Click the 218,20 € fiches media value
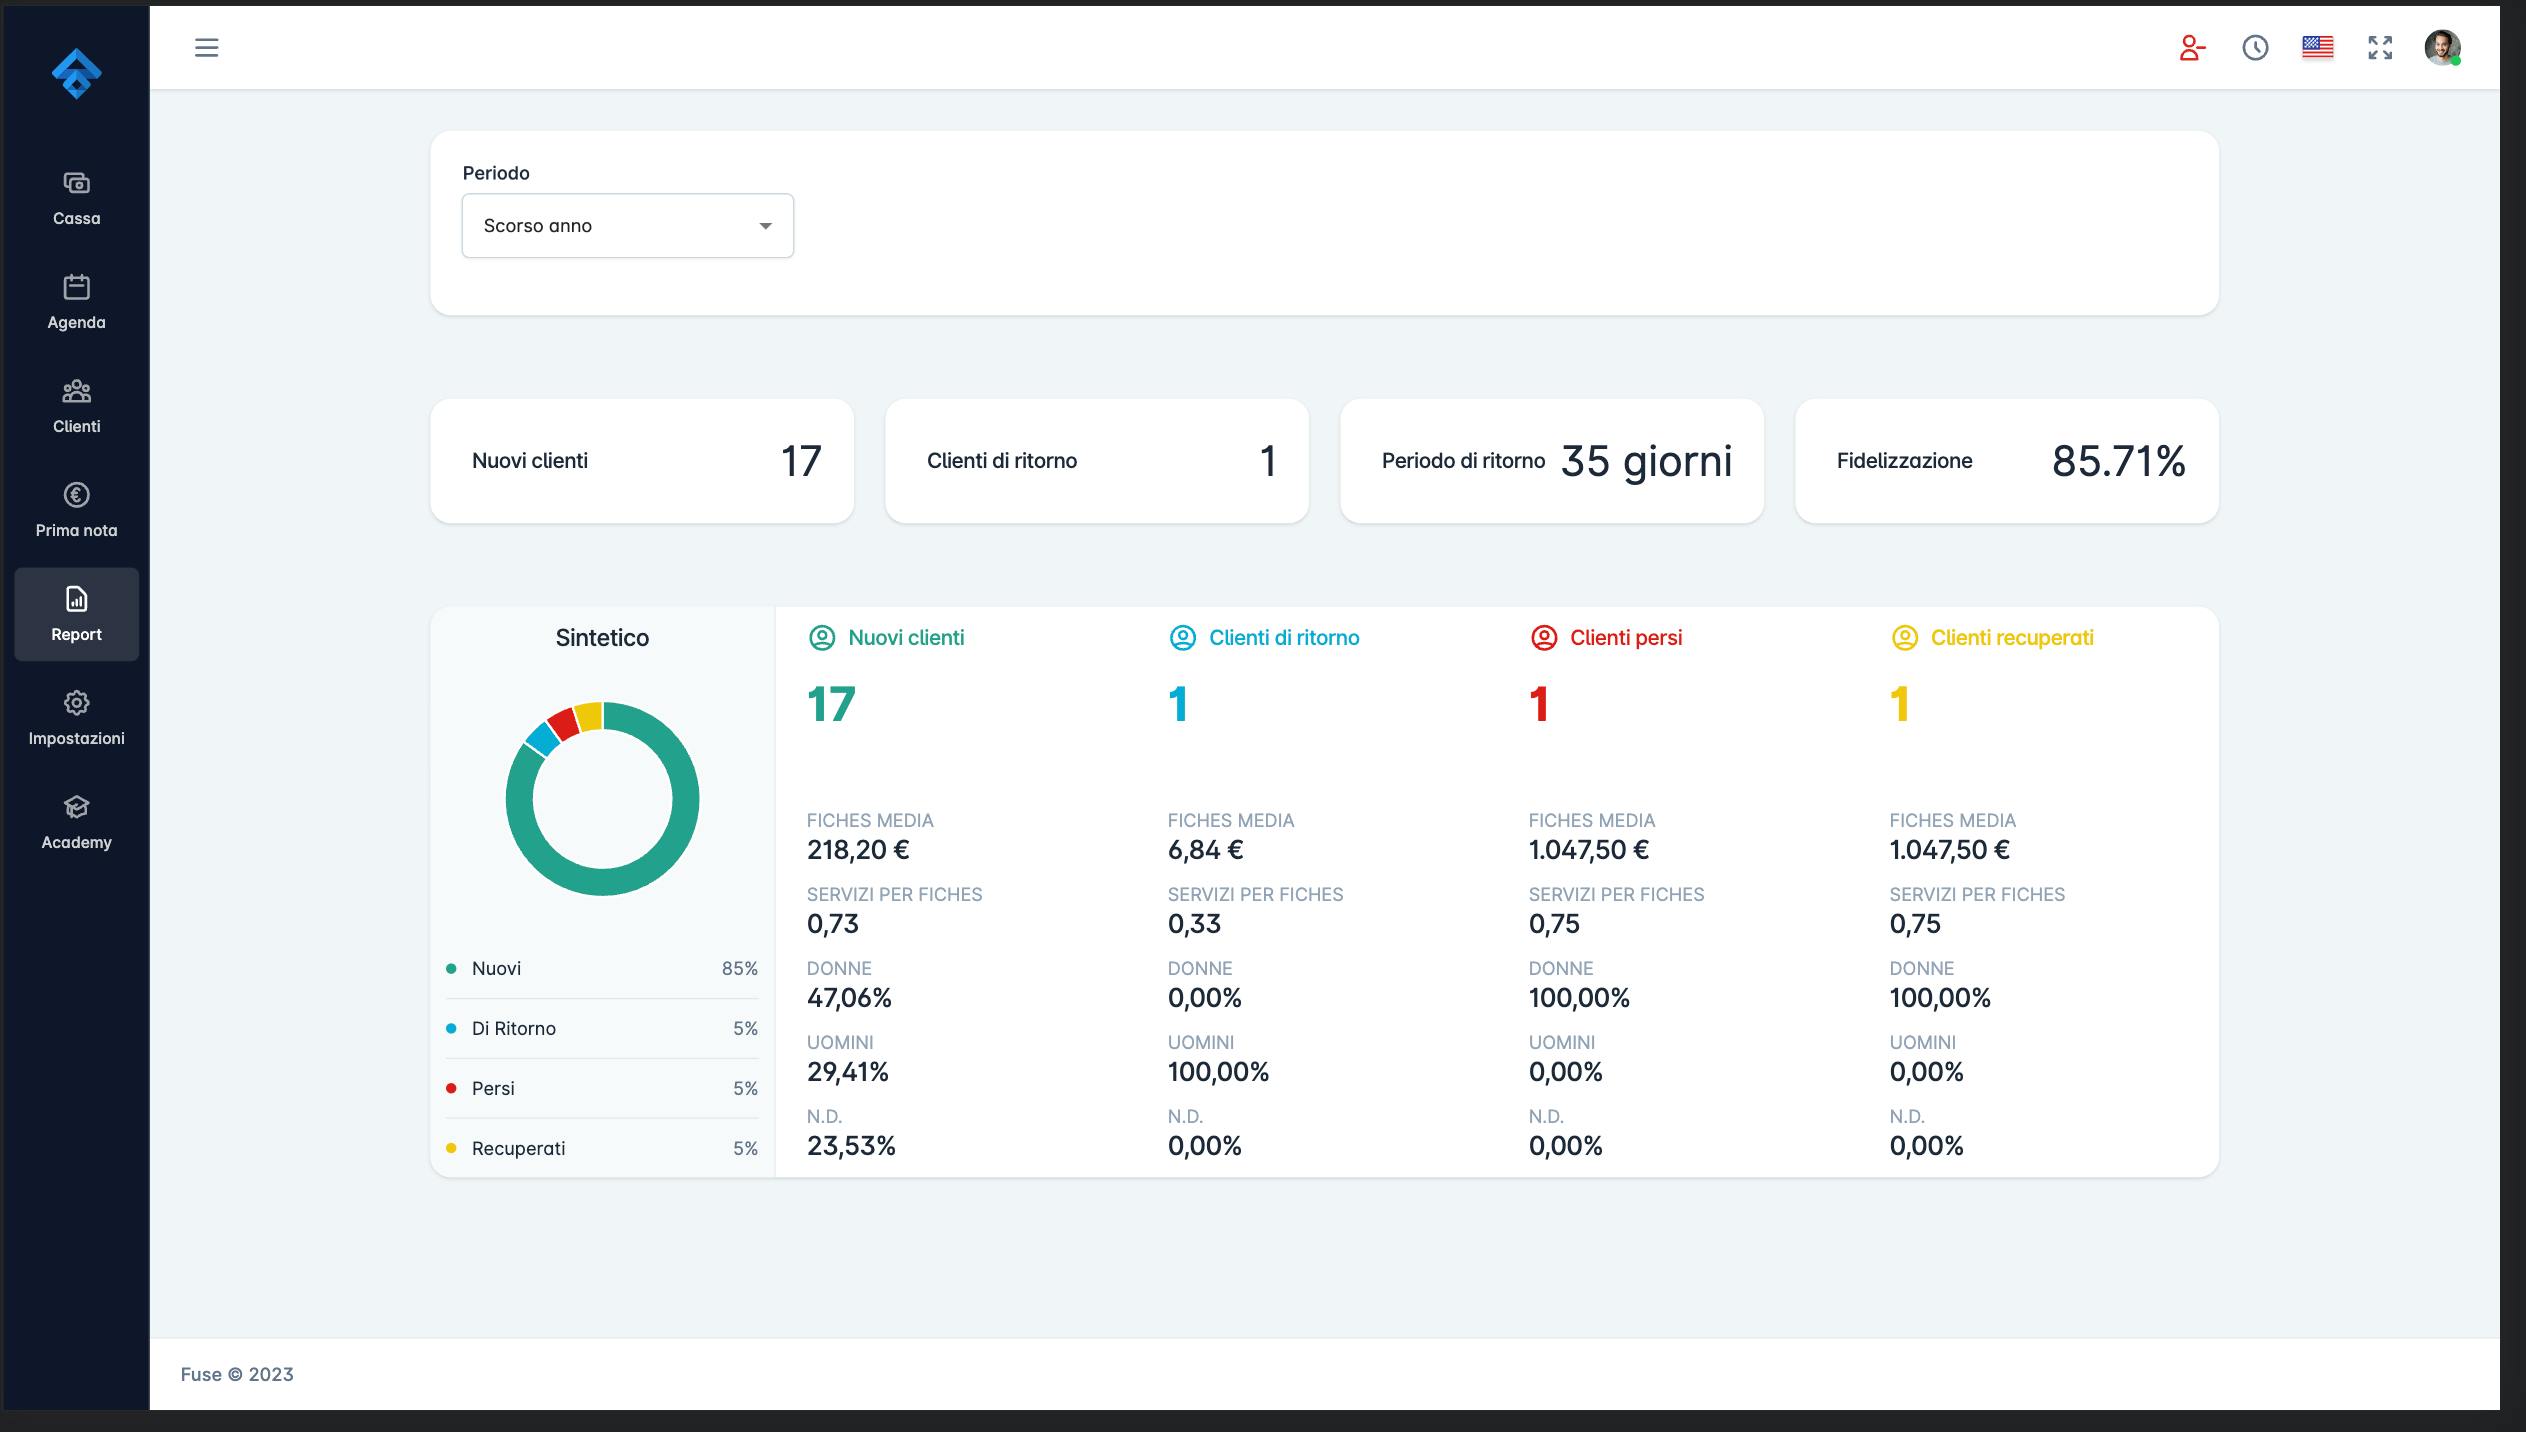Screen dimensions: 2526x1432 coord(858,850)
